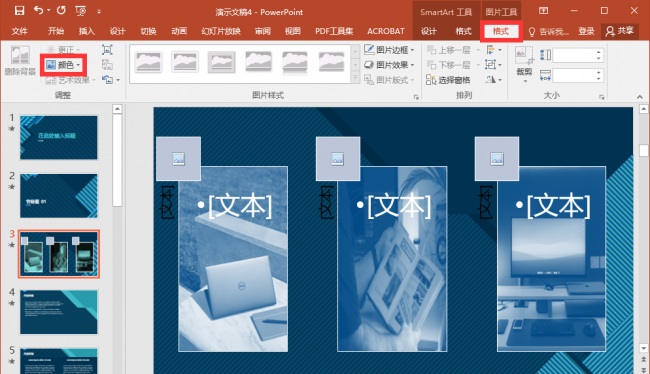The width and height of the screenshot is (650, 374).
Task: Open the group objects dropdown icon
Action: click(x=494, y=65)
